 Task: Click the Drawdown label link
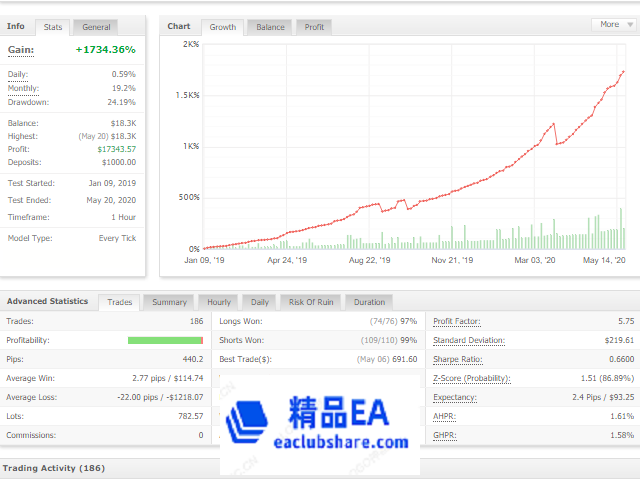(x=27, y=101)
